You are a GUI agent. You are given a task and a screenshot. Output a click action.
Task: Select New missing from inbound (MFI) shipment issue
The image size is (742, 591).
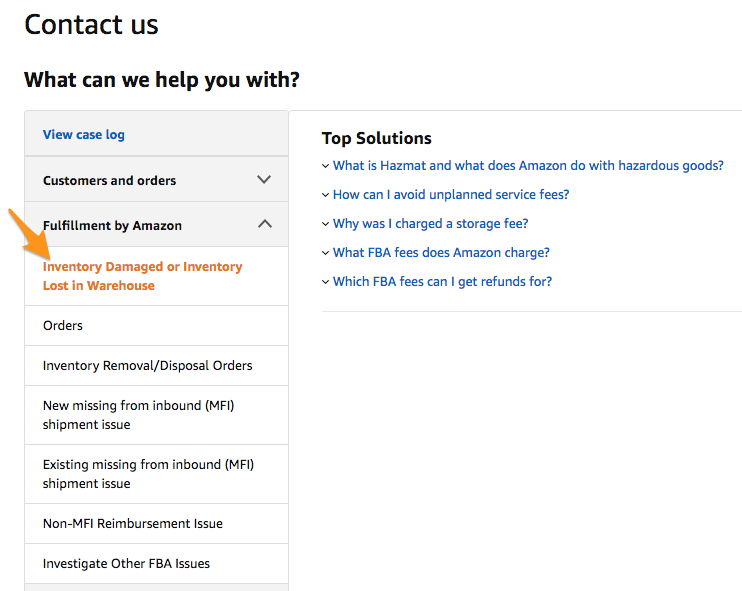tap(138, 415)
